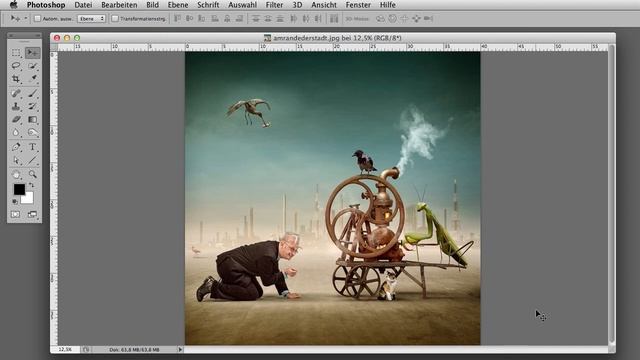Select the Eyedropper tool
The height and width of the screenshot is (360, 640).
click(x=33, y=78)
